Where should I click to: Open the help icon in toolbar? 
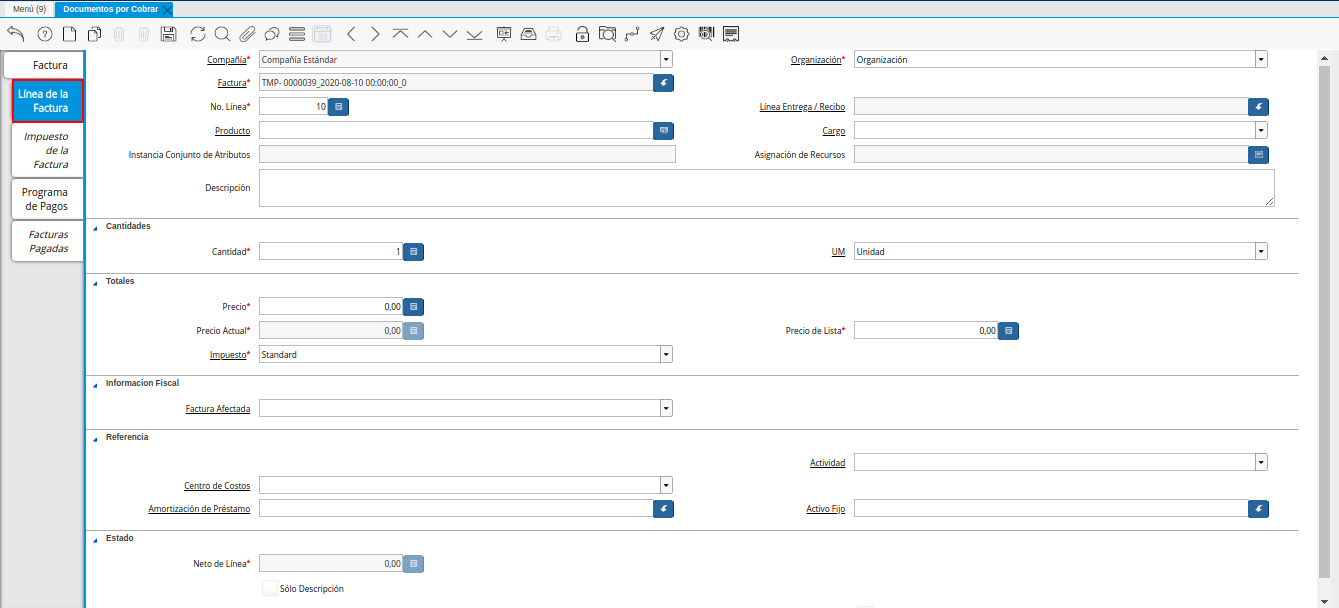pos(44,34)
